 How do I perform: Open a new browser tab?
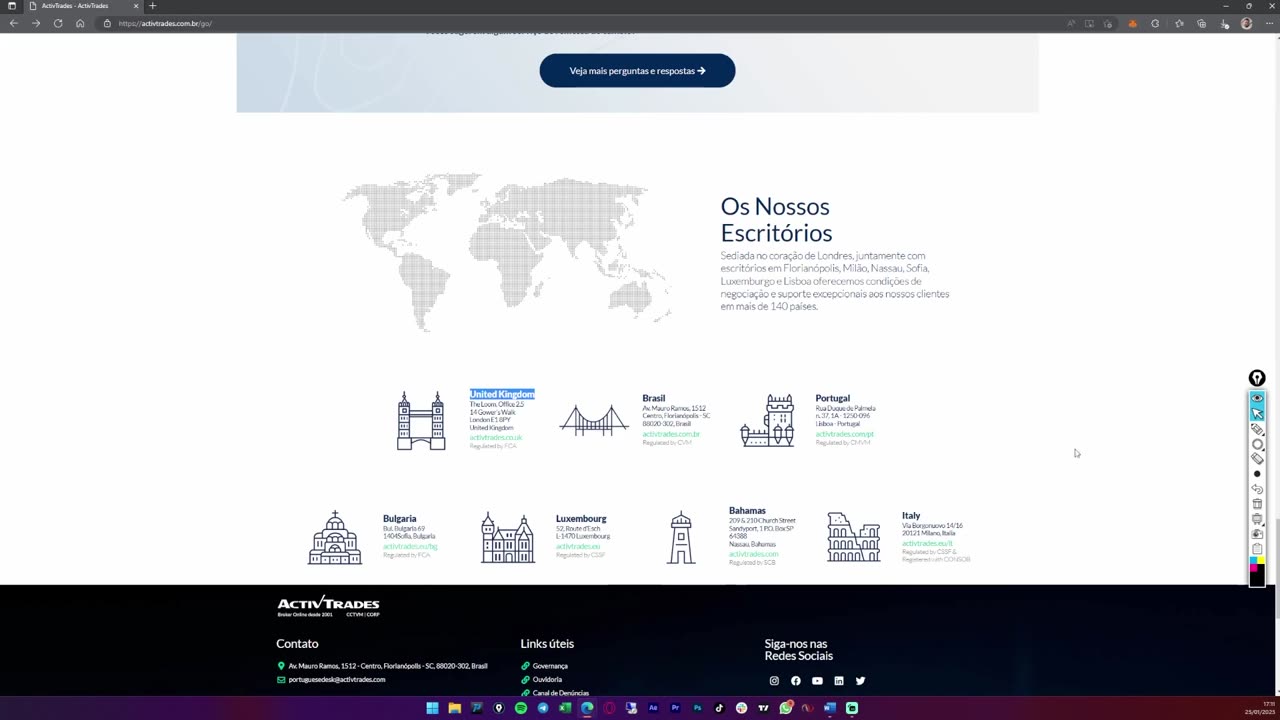(x=153, y=6)
